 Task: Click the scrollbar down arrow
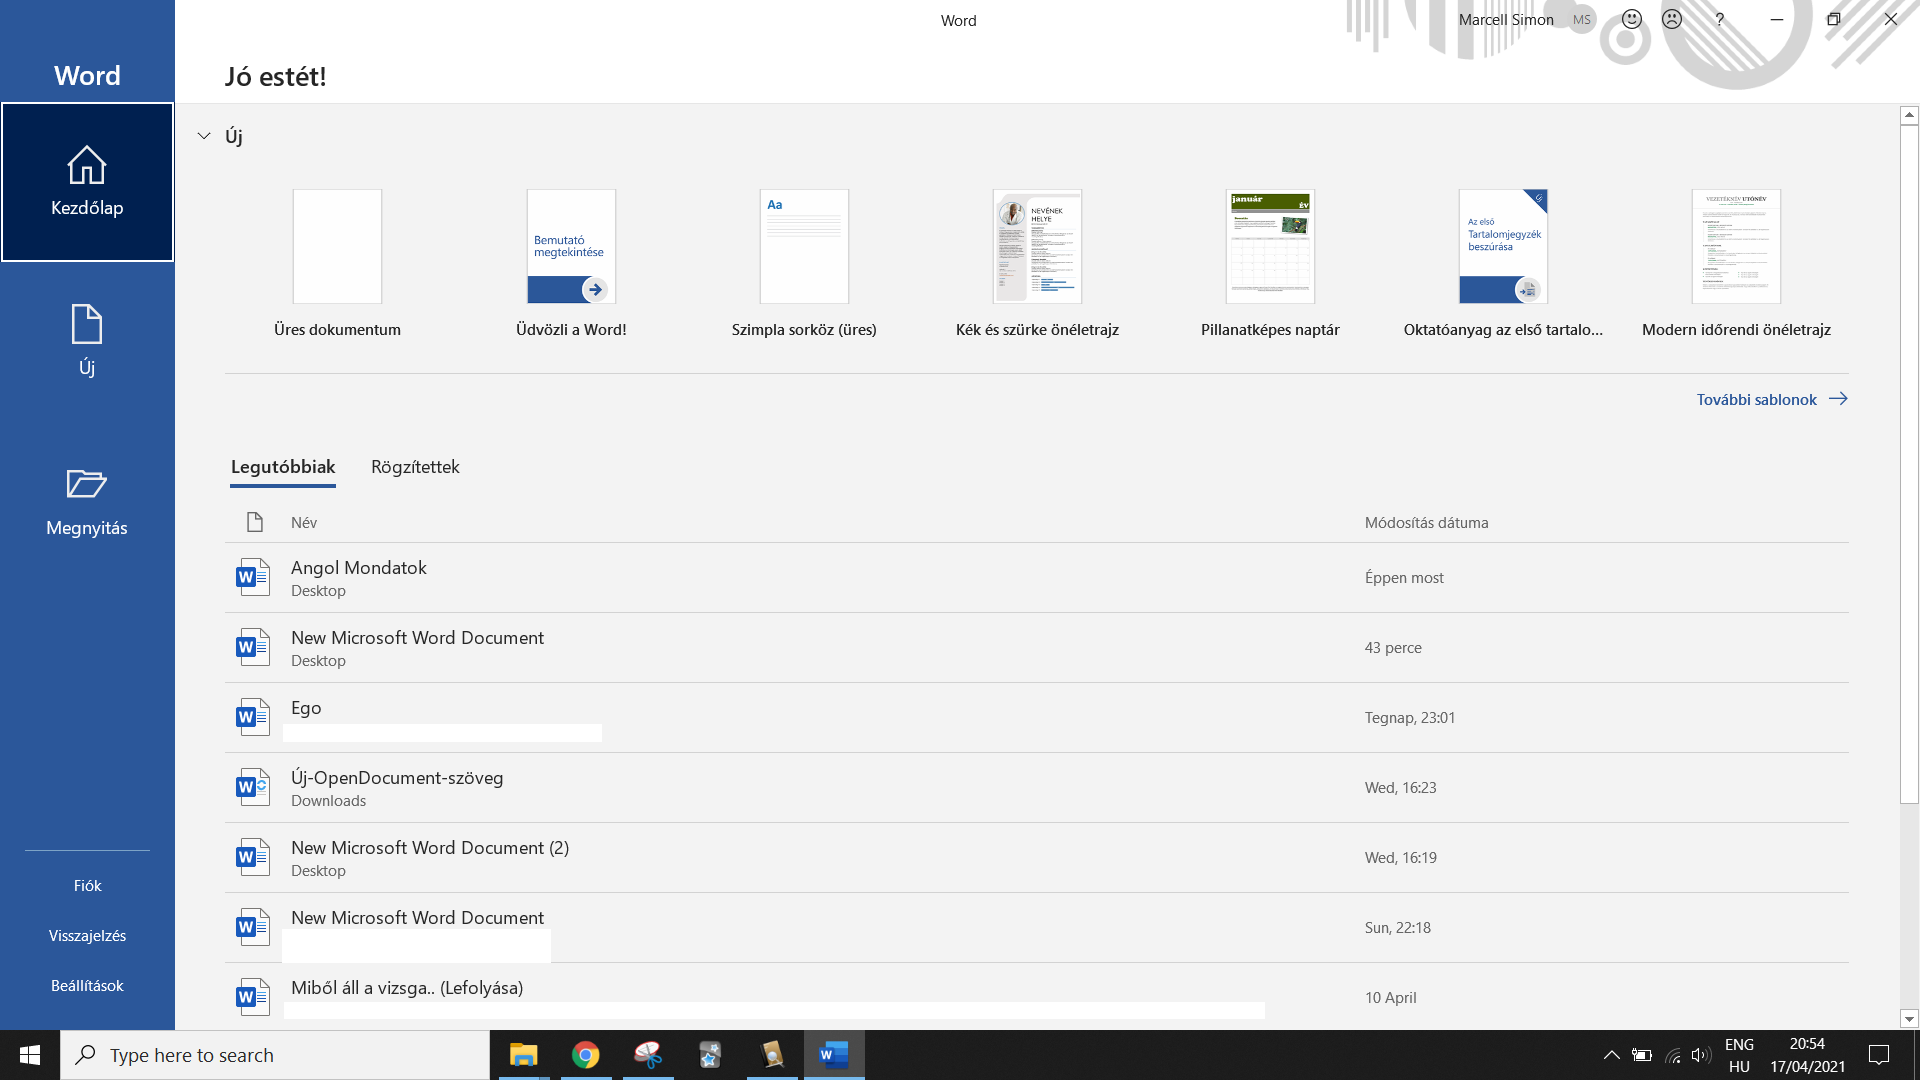point(1909,1020)
